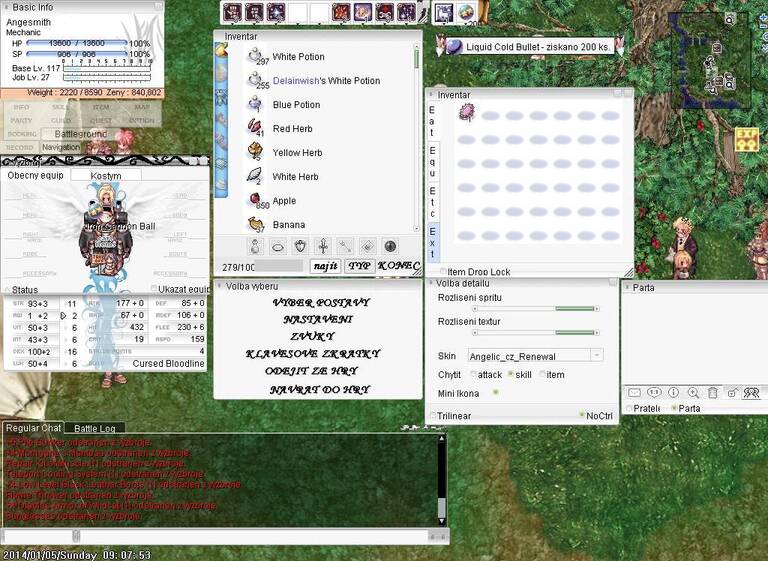Screen dimensions: 768x561
Task: Switch to the Battle Log tab
Action: point(97,428)
